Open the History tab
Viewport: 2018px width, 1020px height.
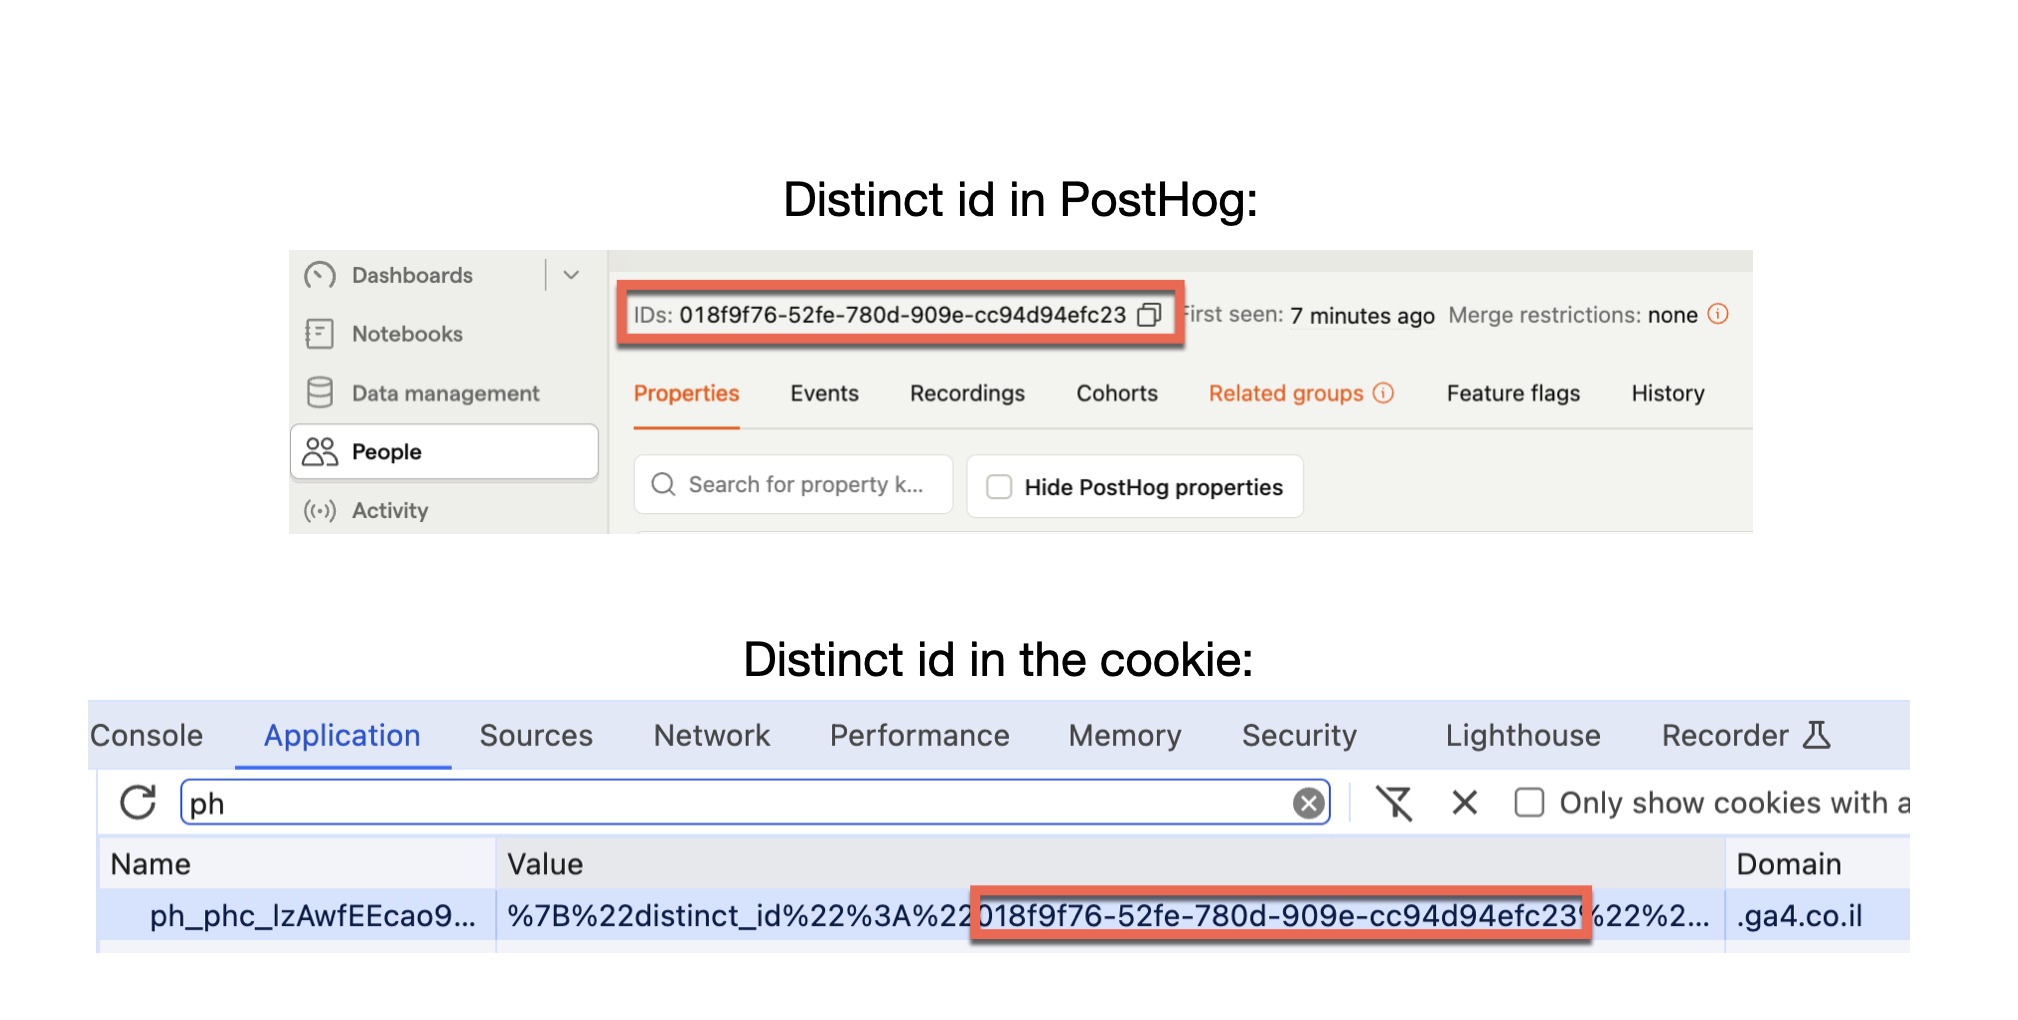[1668, 394]
